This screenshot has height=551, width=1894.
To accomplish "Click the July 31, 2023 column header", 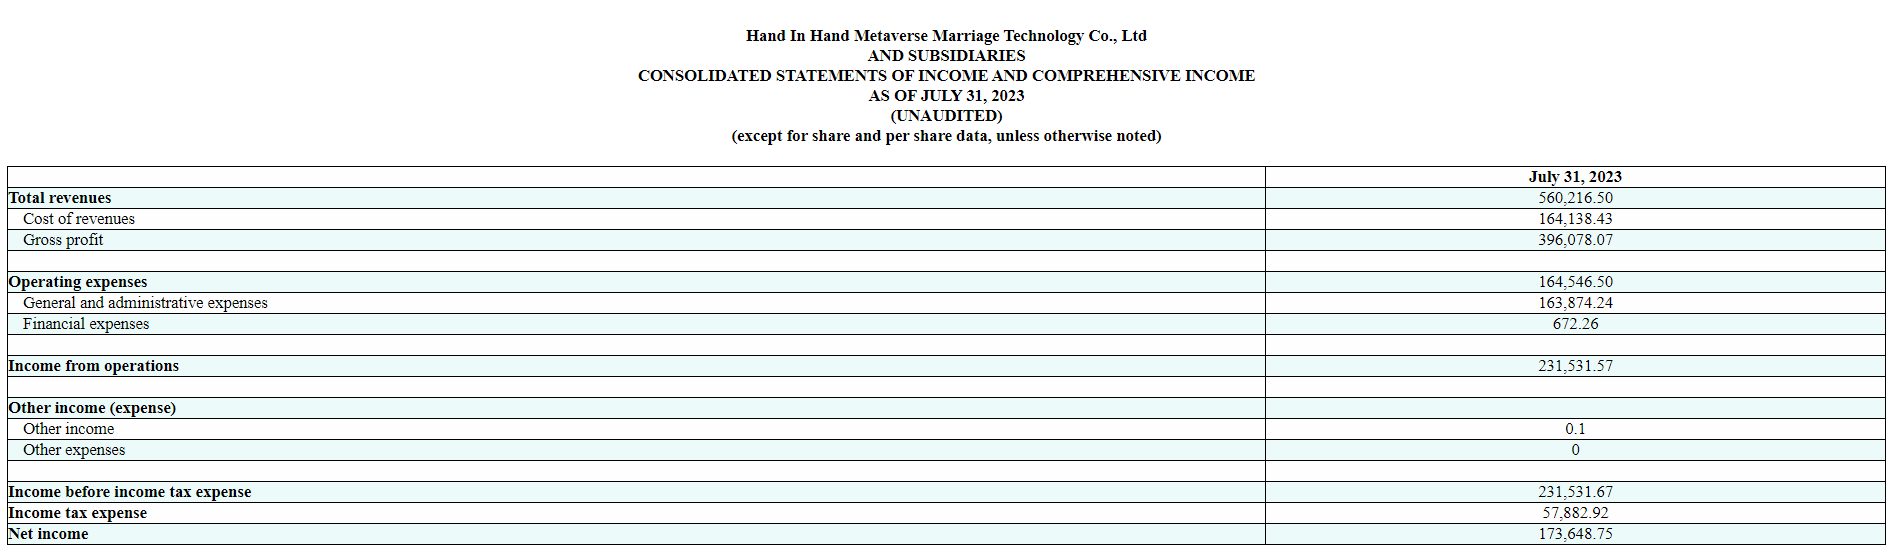I will (x=1575, y=177).
